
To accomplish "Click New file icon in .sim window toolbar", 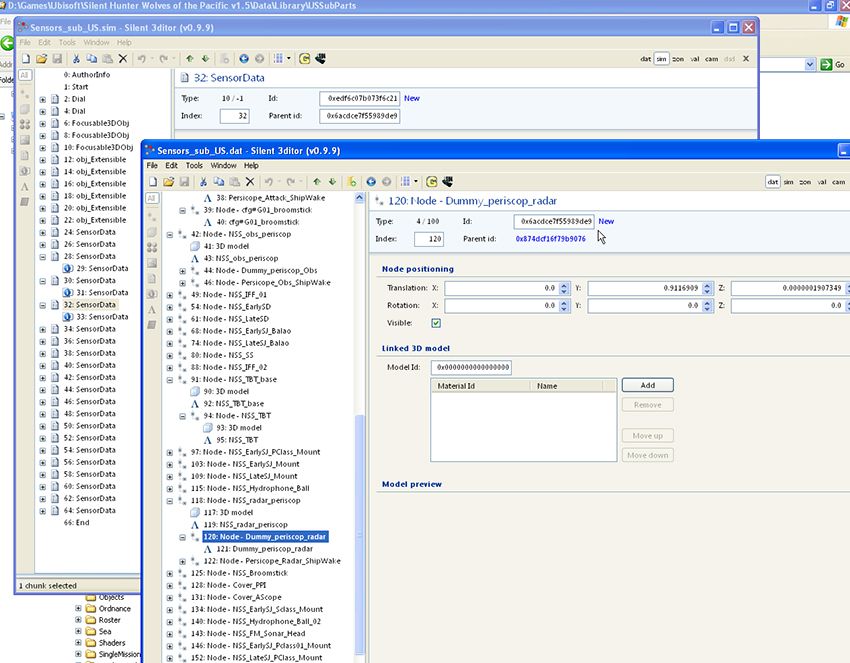I will [26, 59].
